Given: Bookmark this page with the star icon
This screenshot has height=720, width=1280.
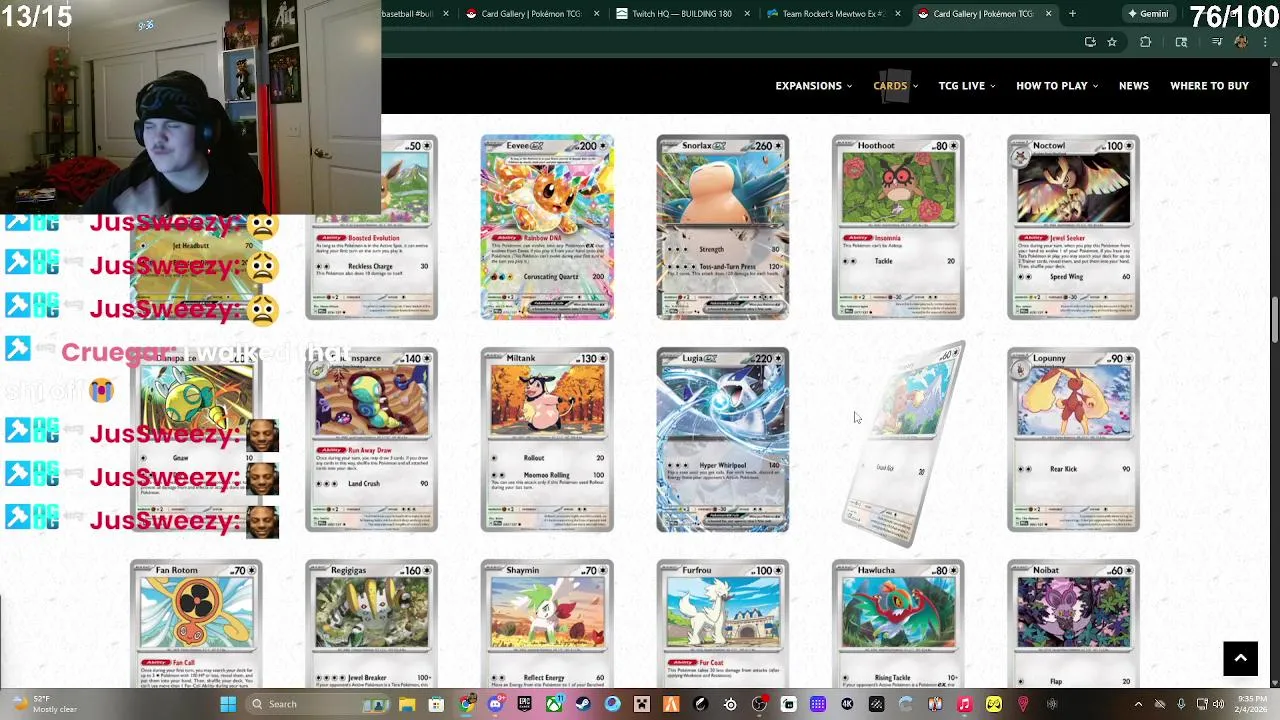Looking at the screenshot, I should click(x=1111, y=42).
